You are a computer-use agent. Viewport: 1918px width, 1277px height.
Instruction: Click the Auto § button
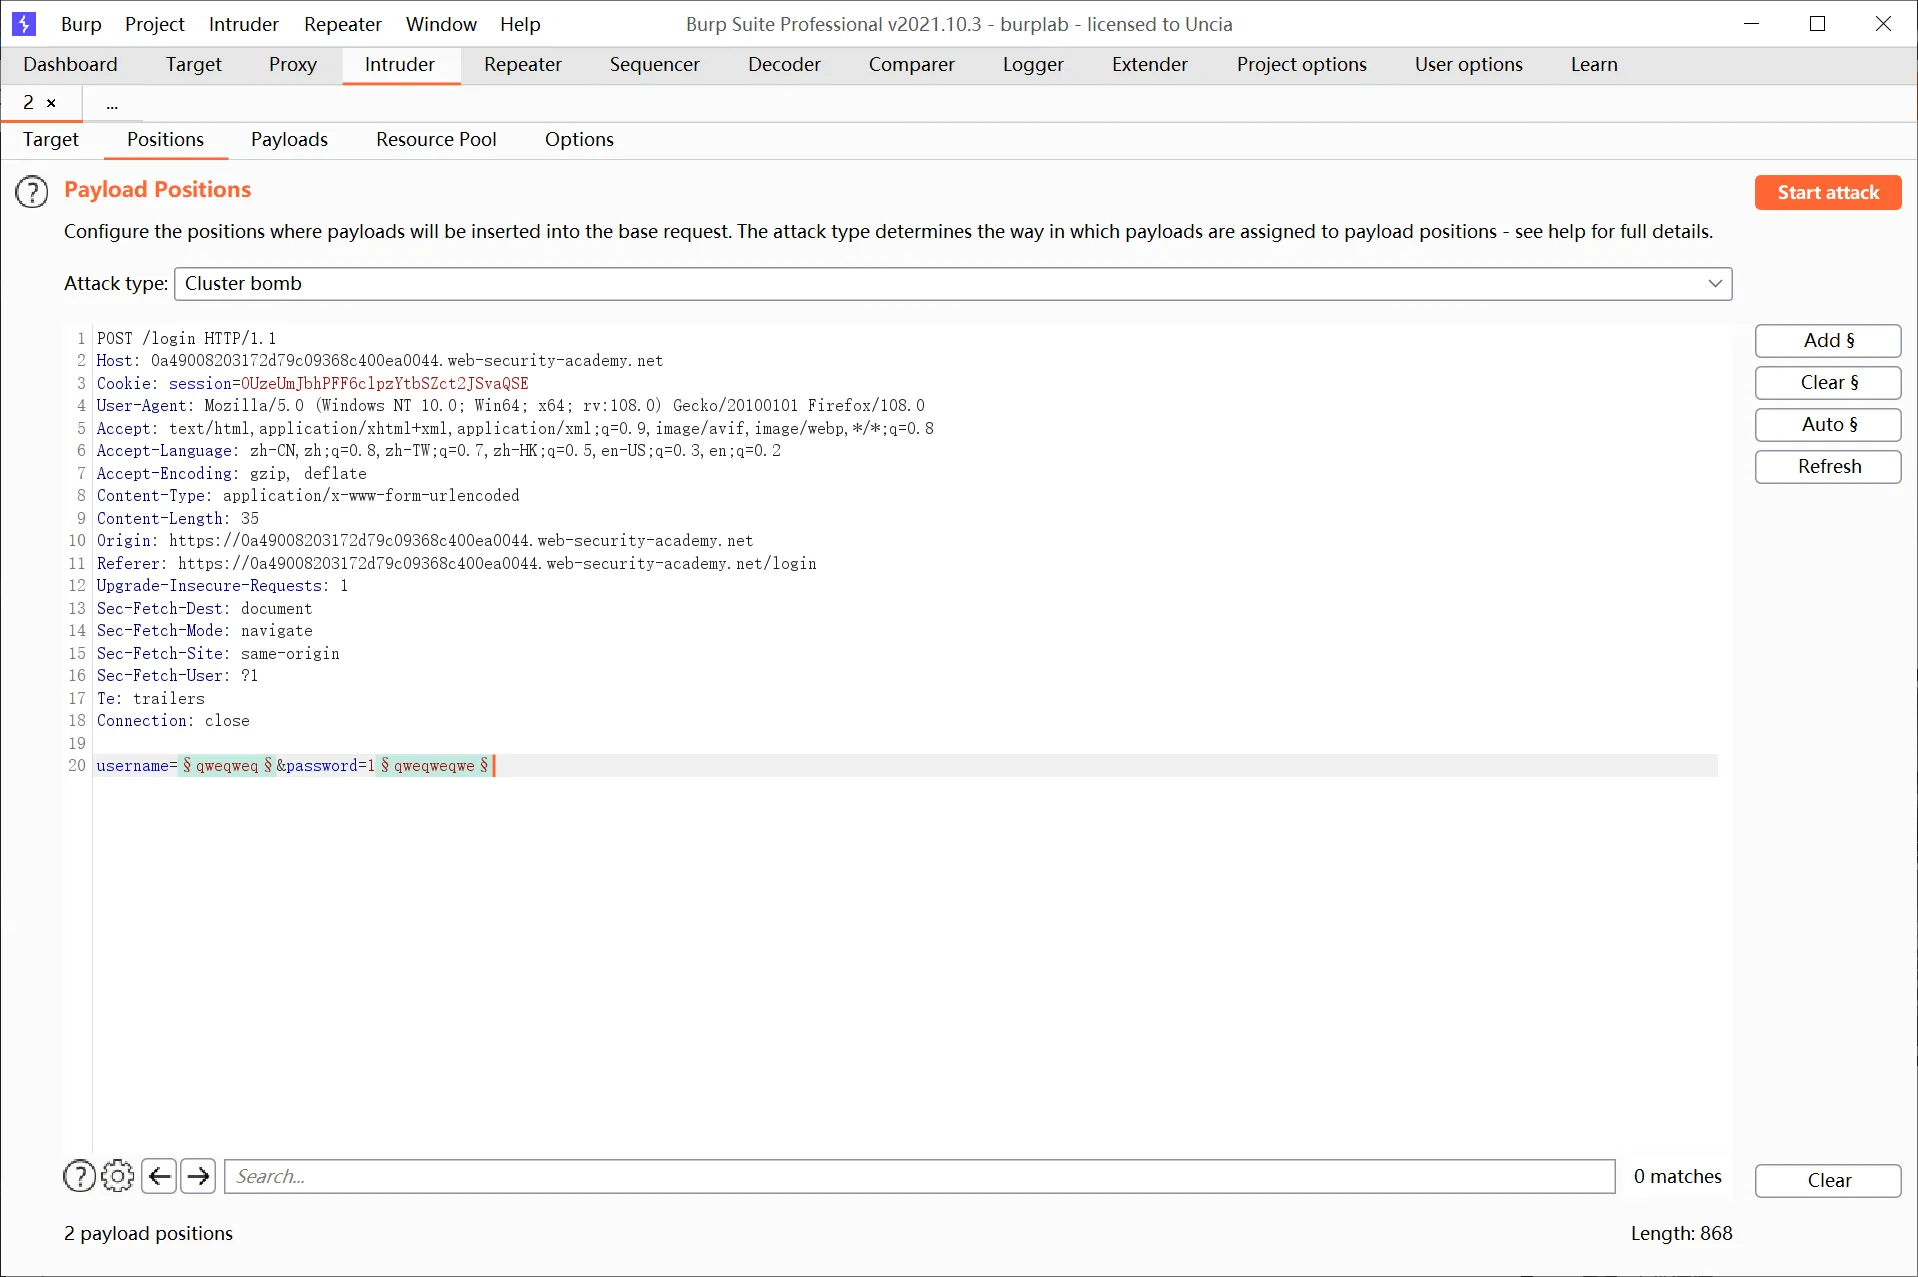(x=1828, y=424)
